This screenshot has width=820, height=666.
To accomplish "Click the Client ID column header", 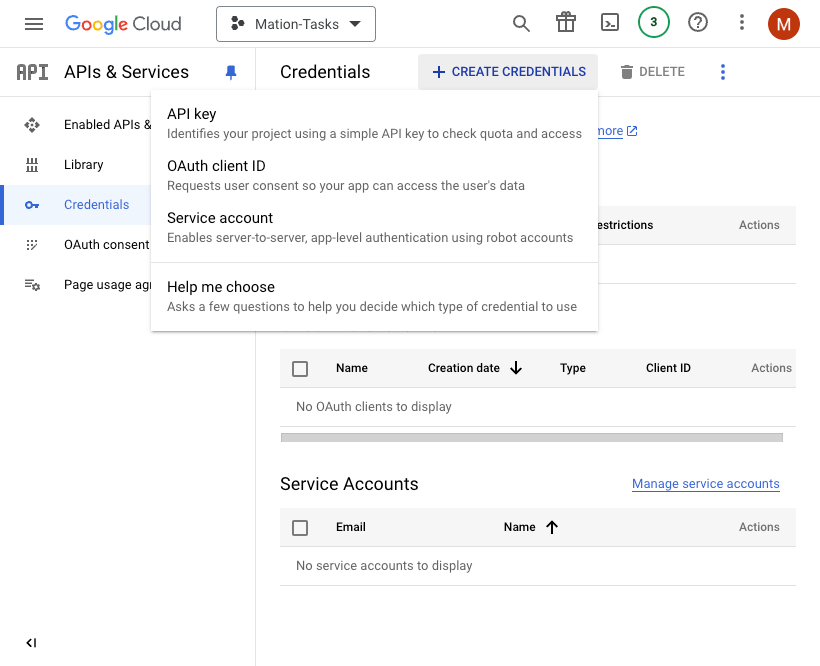I will 668,368.
